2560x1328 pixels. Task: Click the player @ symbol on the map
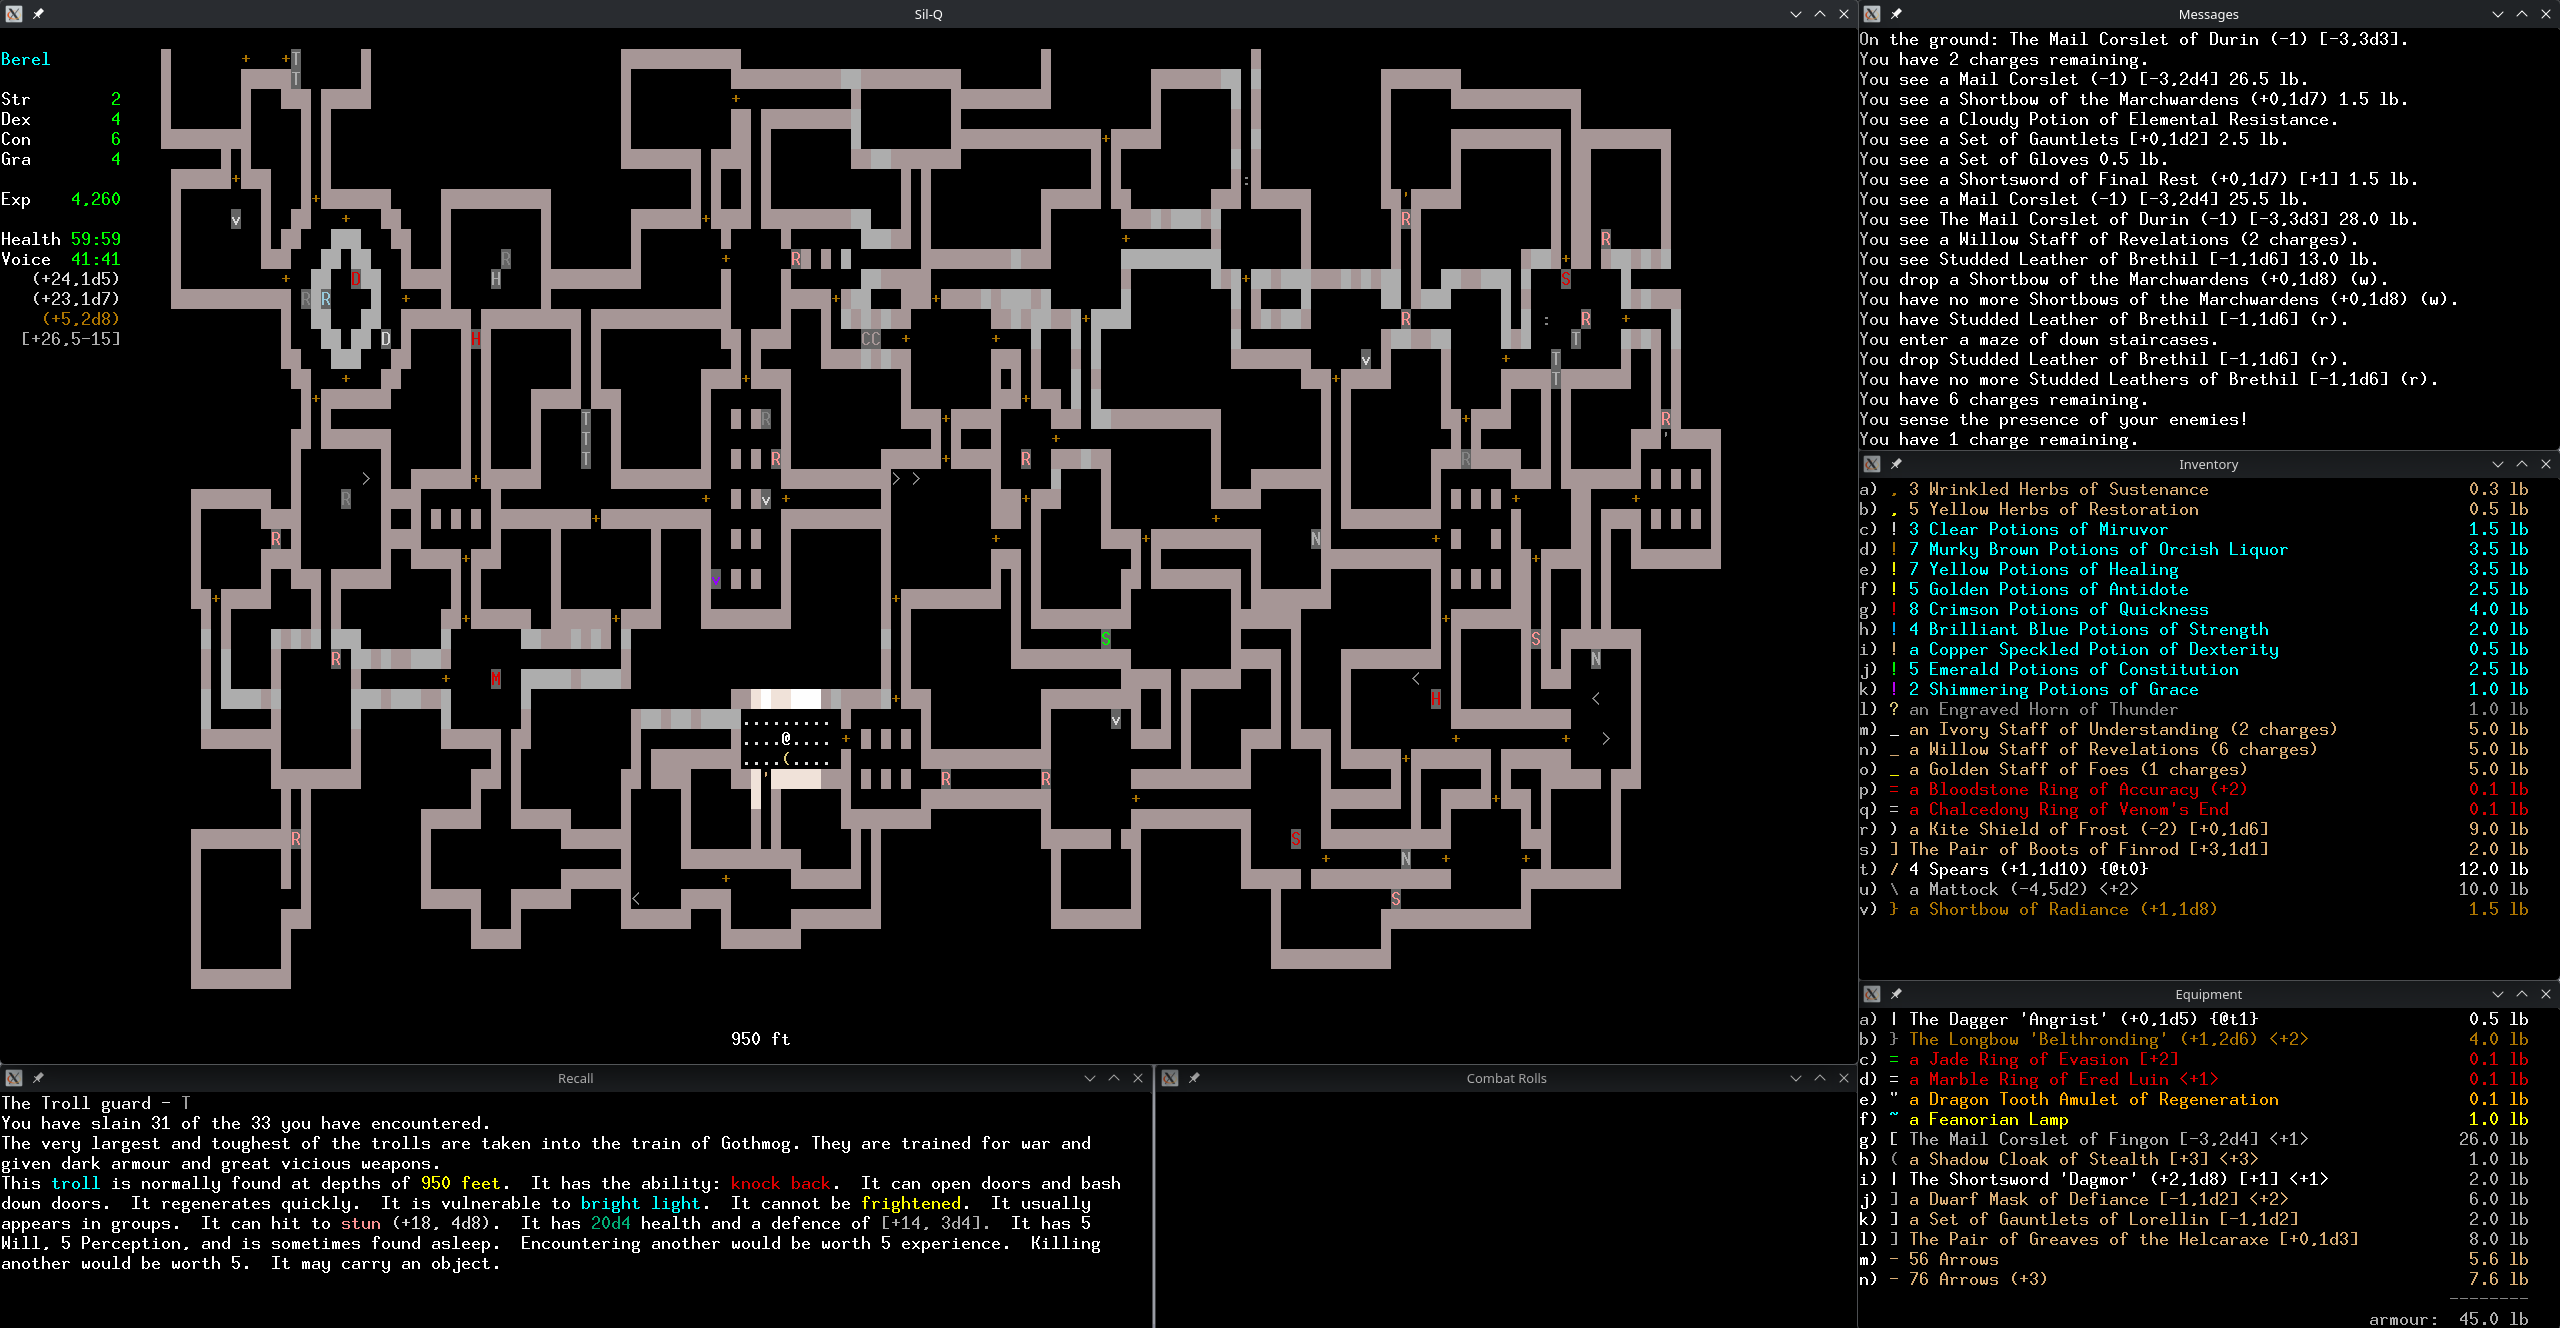tap(786, 739)
